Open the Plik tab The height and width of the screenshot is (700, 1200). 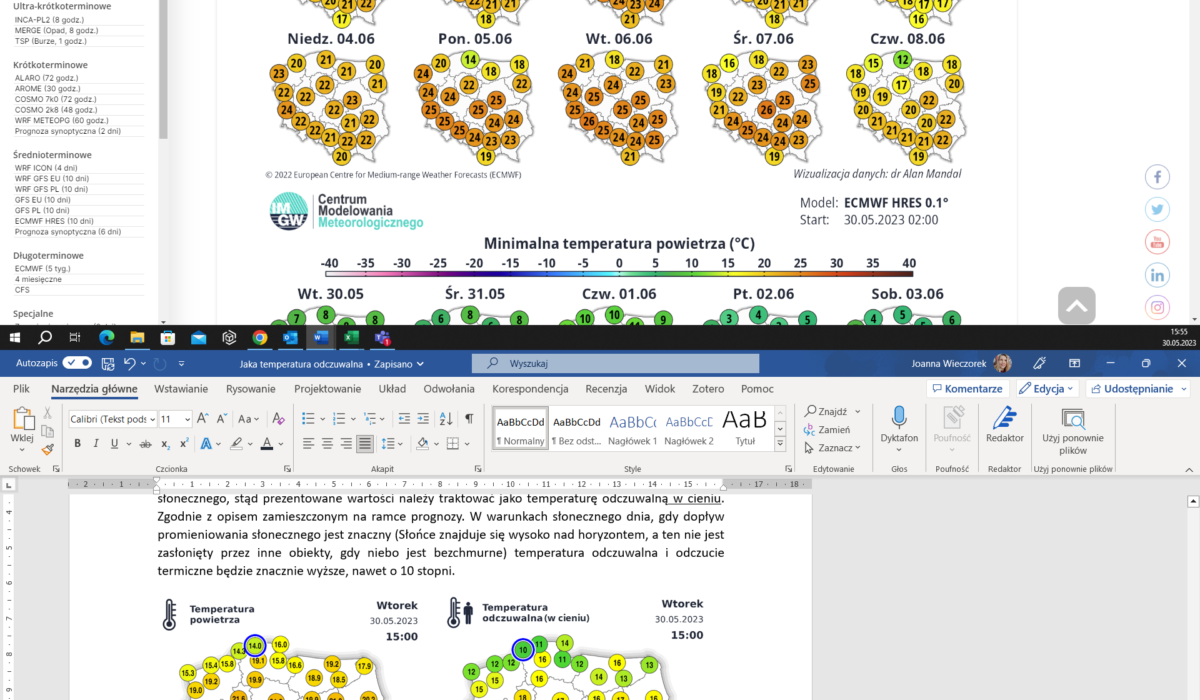pyautogui.click(x=21, y=389)
